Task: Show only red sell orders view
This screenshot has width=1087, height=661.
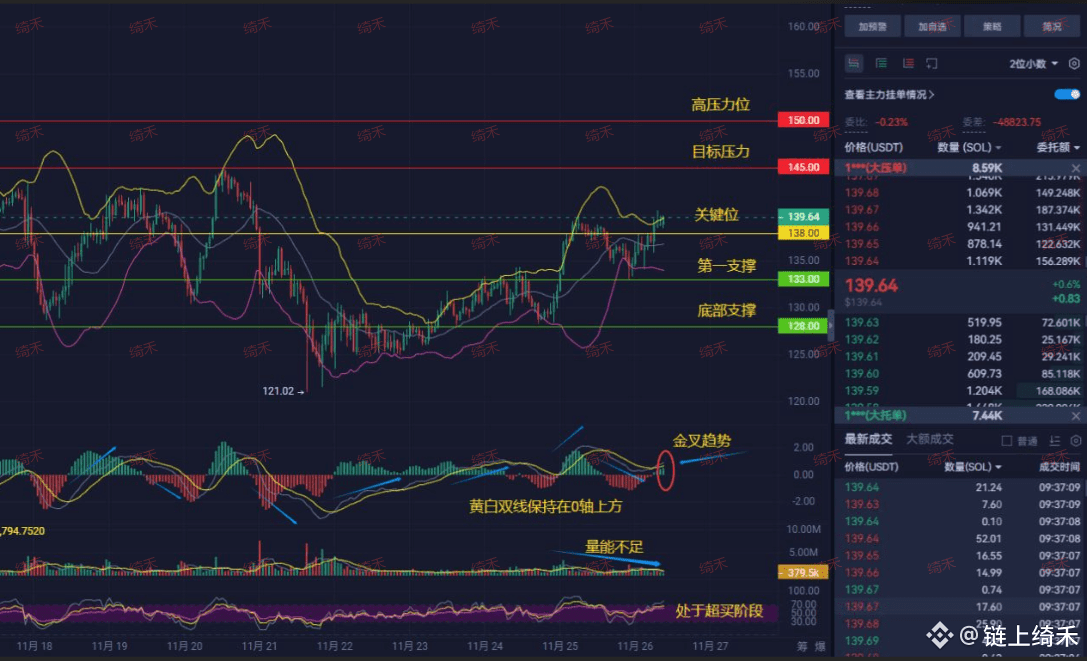Action: tap(908, 63)
